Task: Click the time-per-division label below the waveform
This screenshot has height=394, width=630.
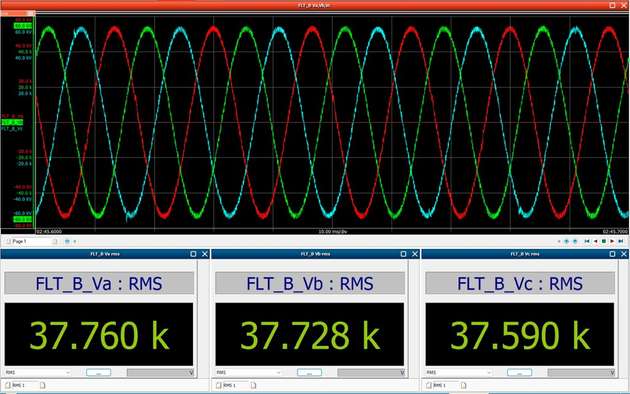Action: click(x=333, y=232)
